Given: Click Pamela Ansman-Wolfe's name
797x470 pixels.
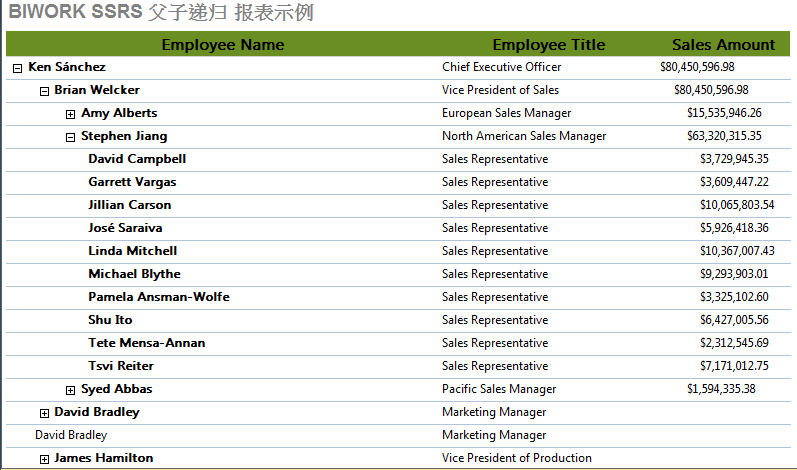Looking at the screenshot, I should (x=159, y=297).
